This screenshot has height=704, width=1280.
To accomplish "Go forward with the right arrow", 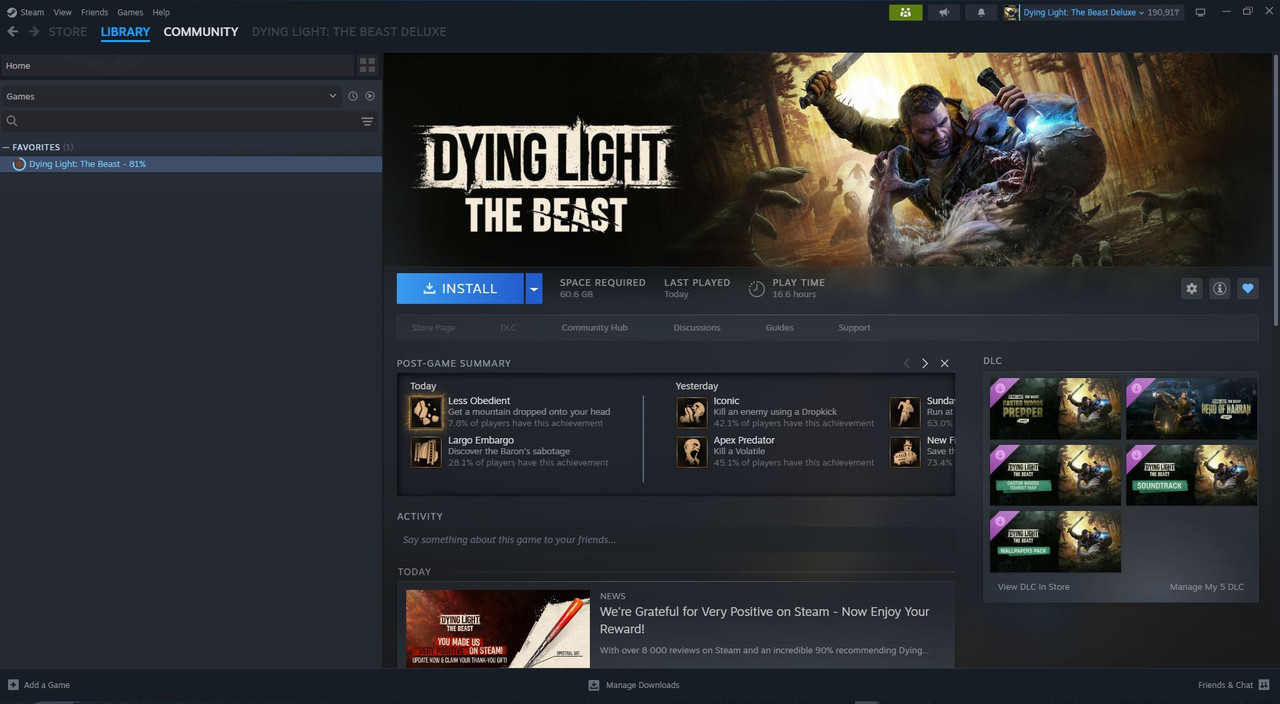I will point(34,32).
